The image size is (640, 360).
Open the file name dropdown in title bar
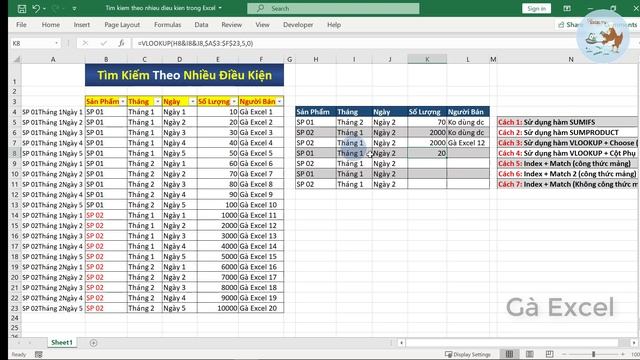coord(220,8)
